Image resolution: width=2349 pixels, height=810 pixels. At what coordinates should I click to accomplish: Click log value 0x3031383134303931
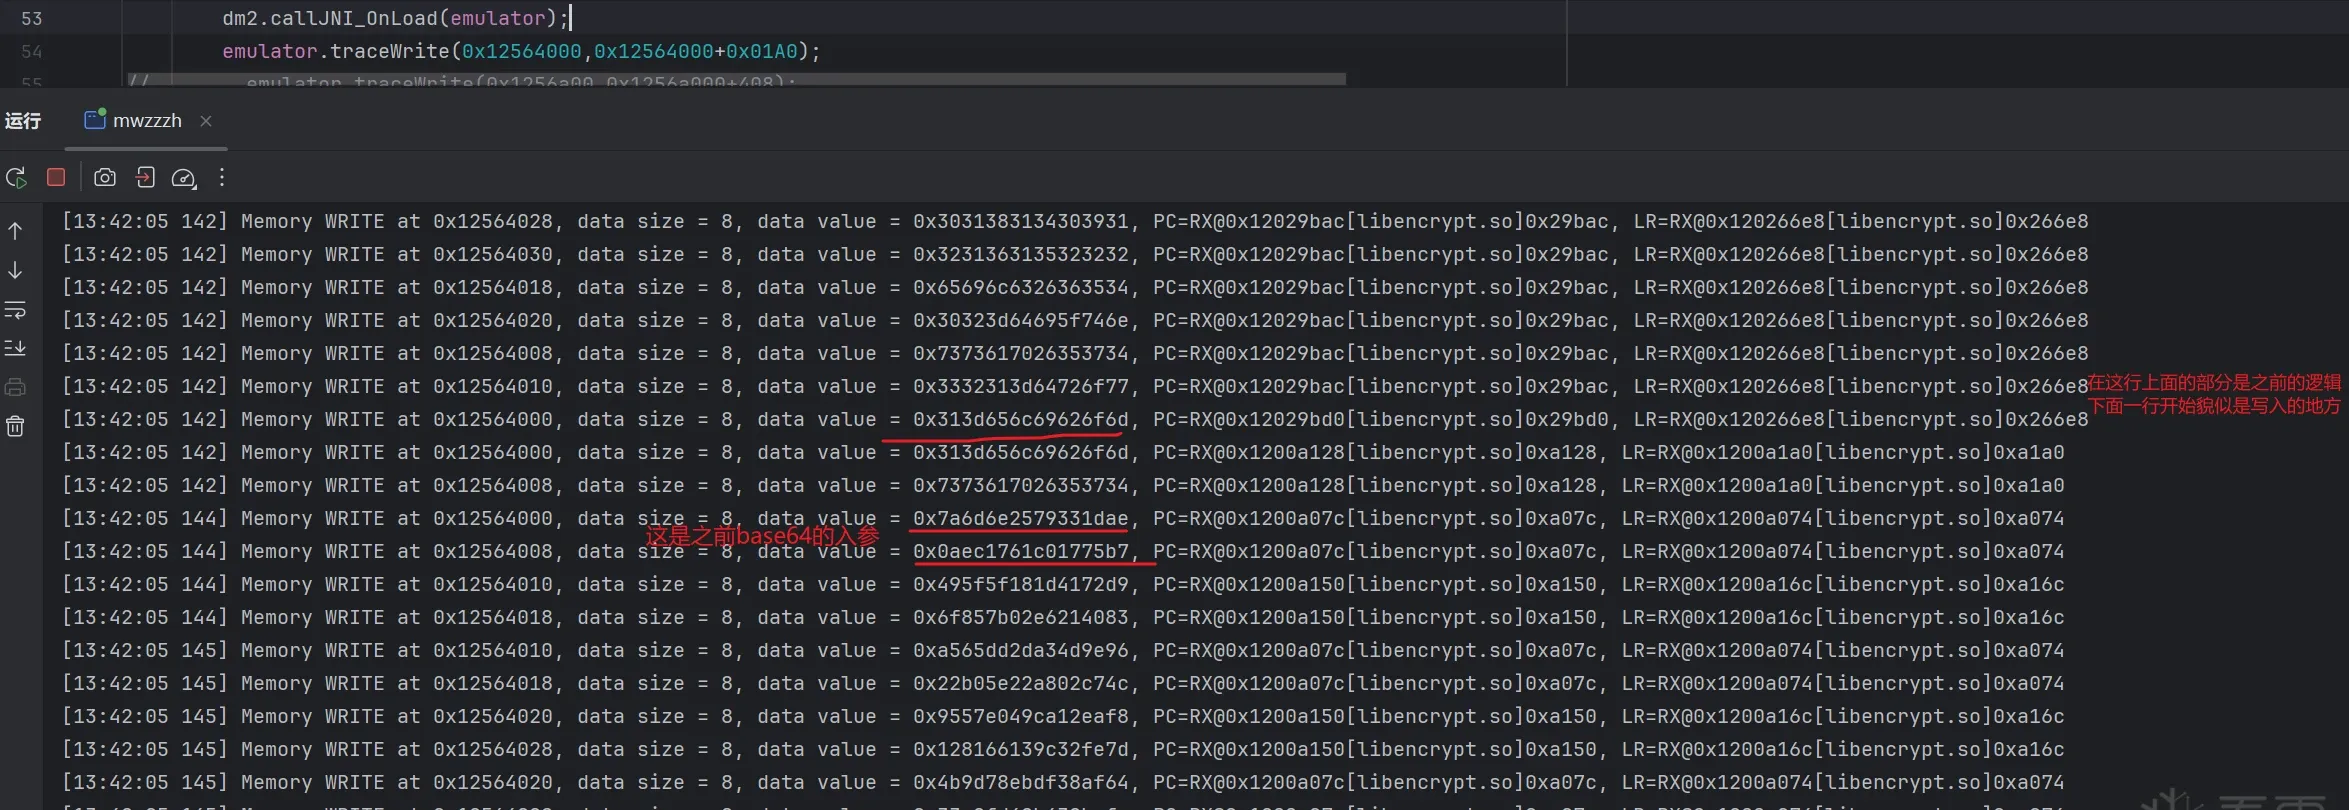click(x=1020, y=221)
